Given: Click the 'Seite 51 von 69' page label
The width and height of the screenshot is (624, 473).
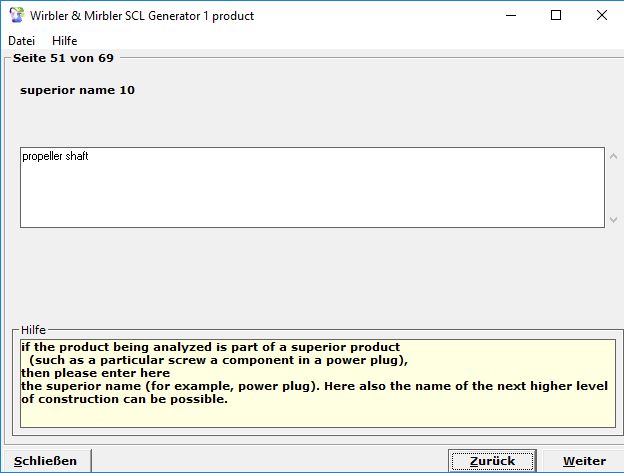Looking at the screenshot, I should pyautogui.click(x=63, y=58).
